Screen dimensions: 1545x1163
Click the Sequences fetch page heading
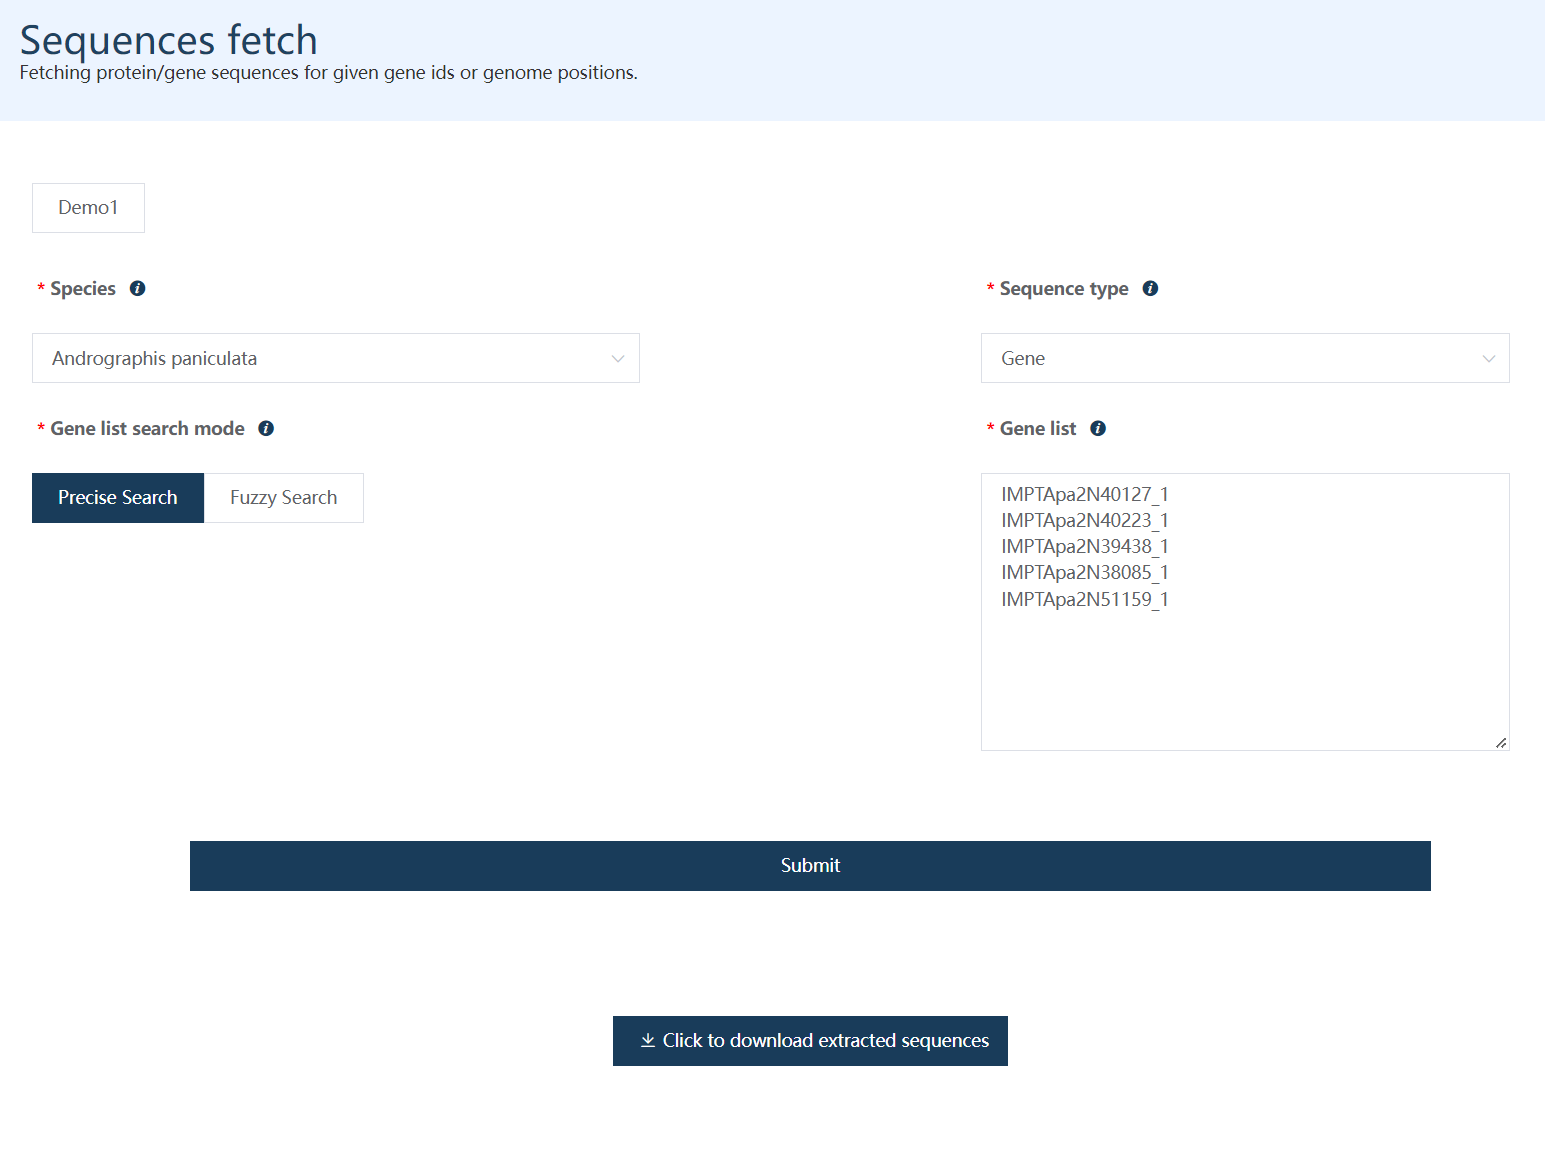[x=168, y=40]
